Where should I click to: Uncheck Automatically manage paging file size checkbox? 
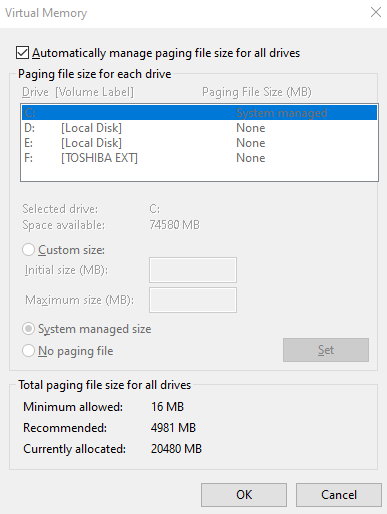tap(22, 53)
